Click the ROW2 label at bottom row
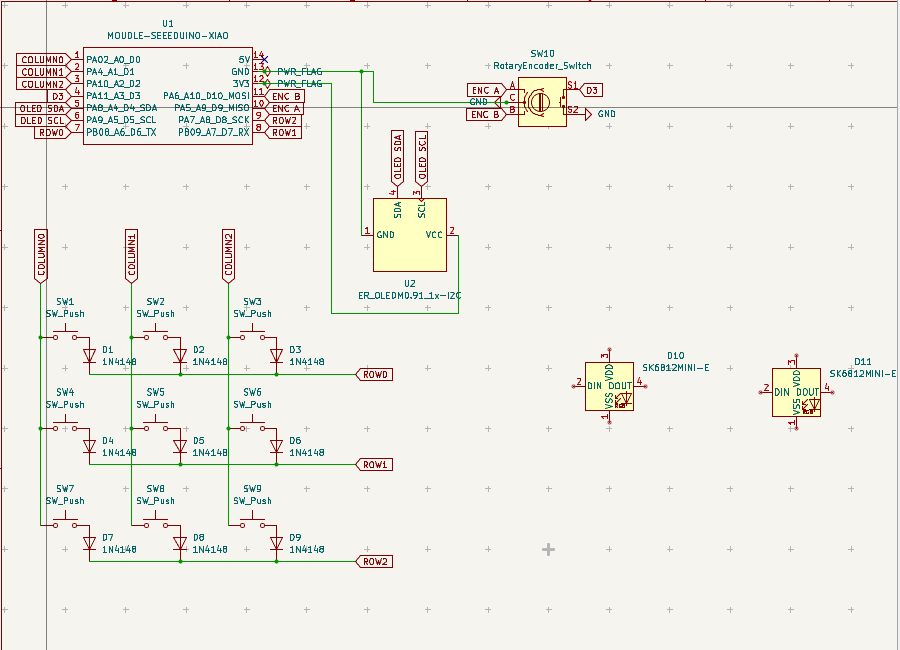 point(375,562)
